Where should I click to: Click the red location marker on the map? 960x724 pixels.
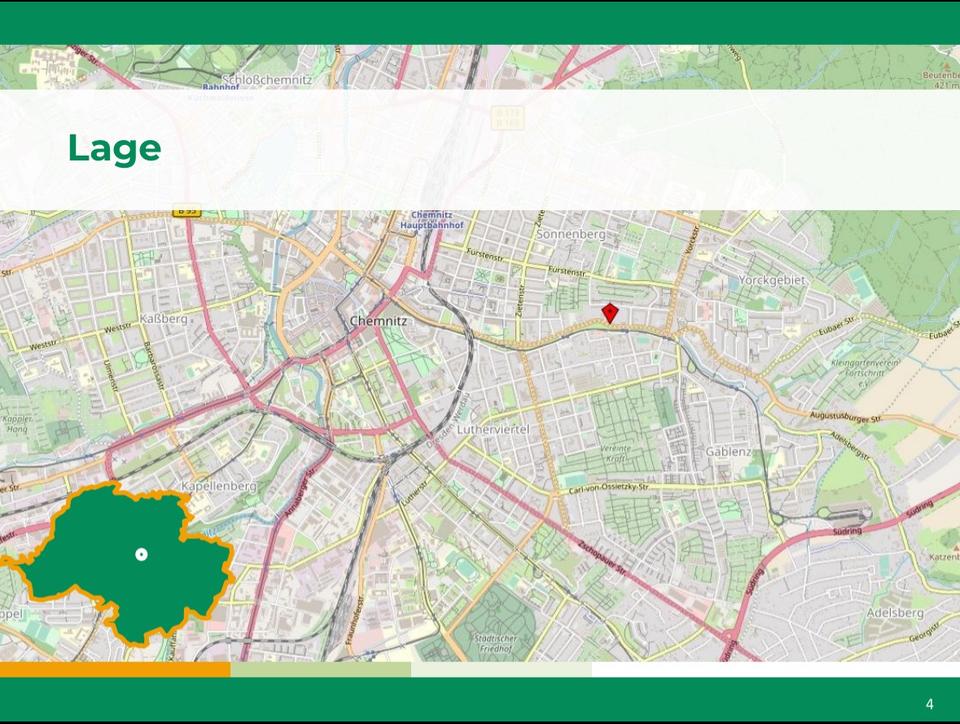coord(610,313)
